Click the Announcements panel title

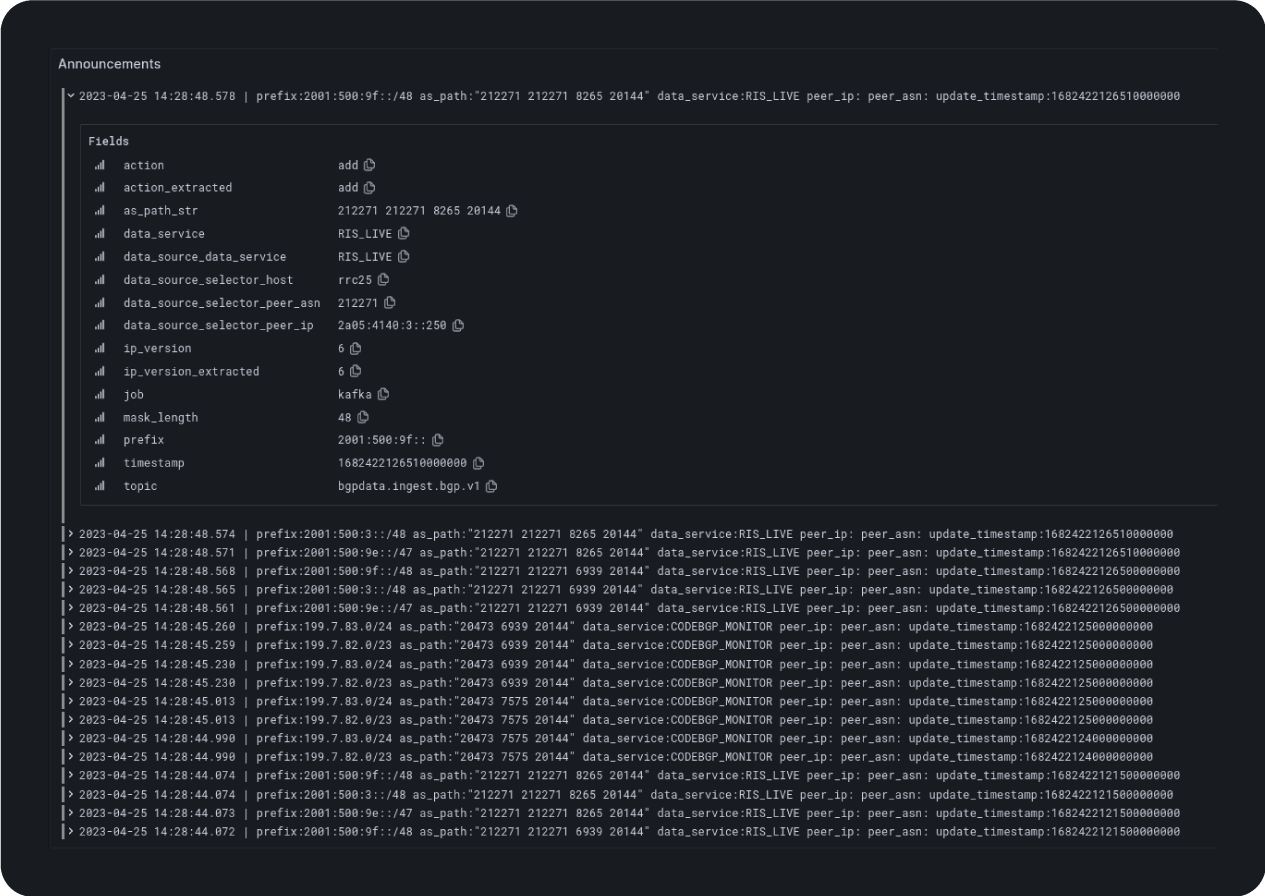pyautogui.click(x=109, y=64)
